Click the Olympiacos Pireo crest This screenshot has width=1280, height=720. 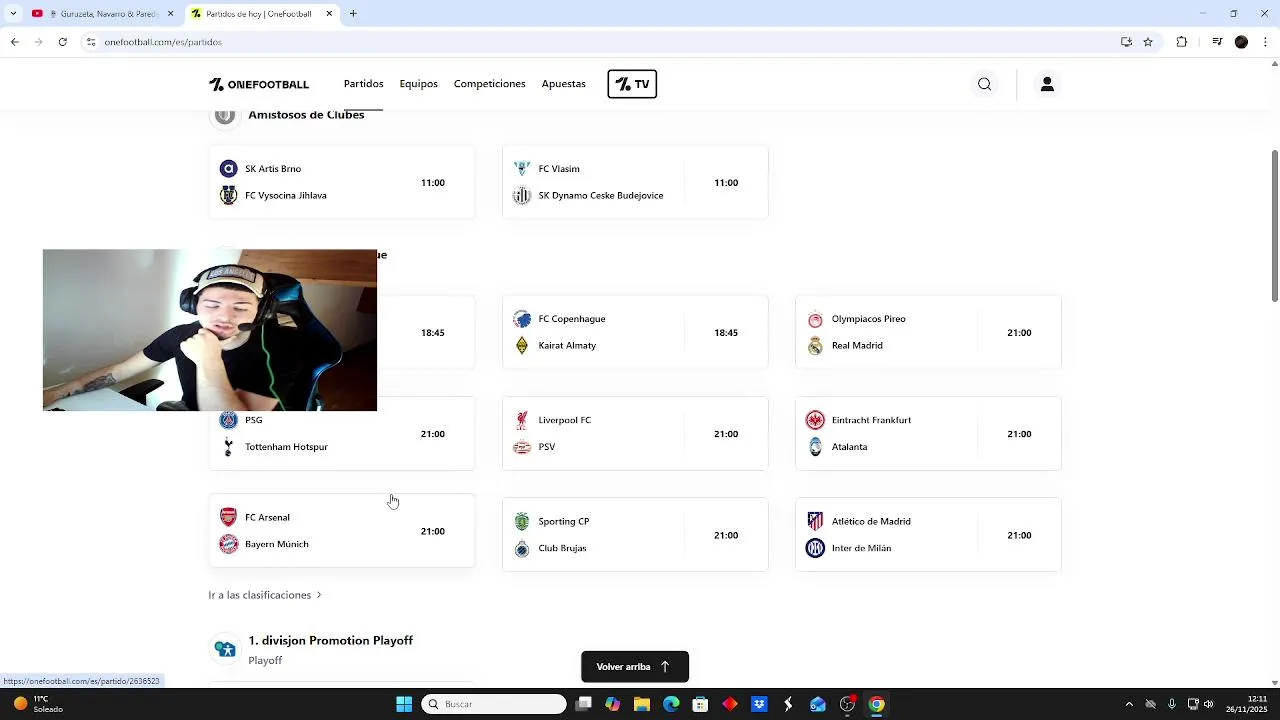pos(815,319)
